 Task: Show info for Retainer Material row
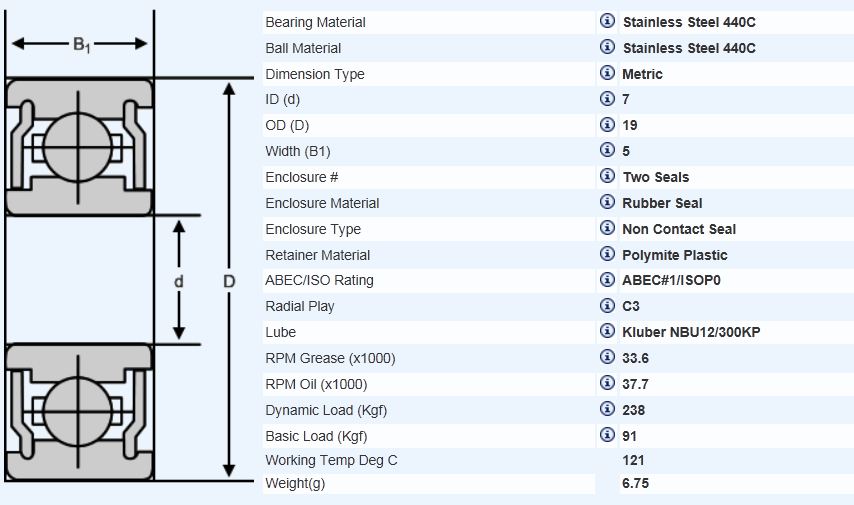[607, 254]
